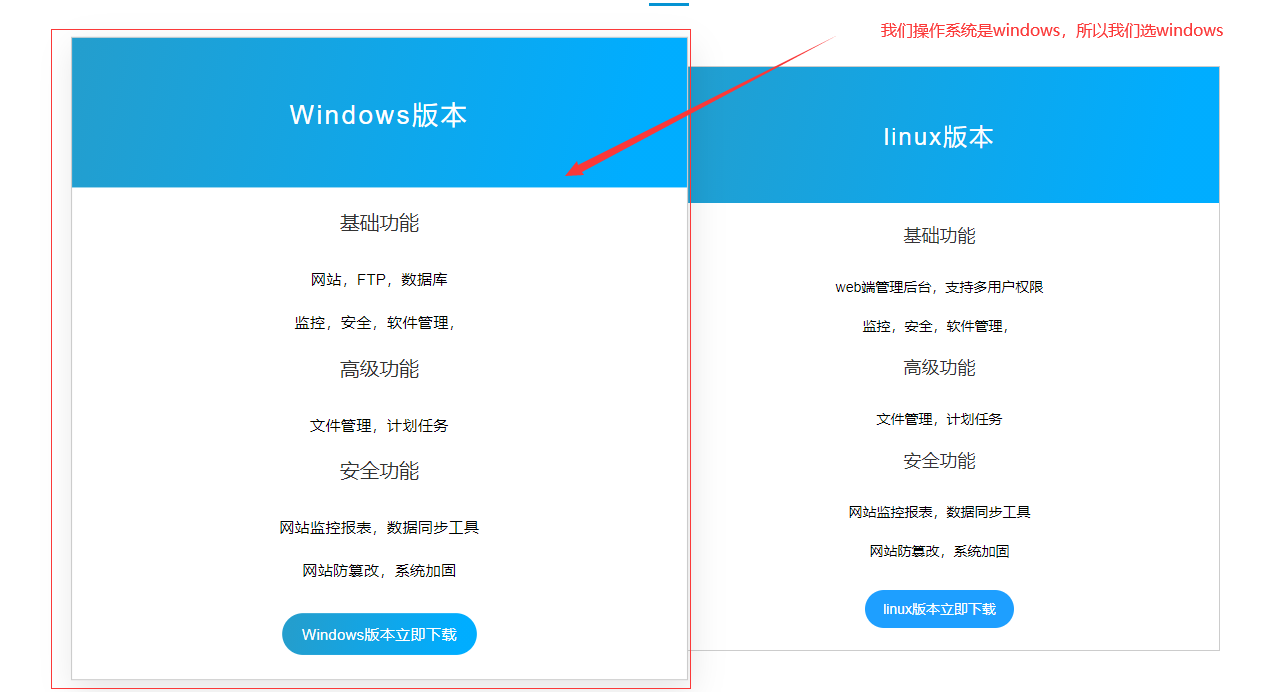Click 安全功能 heading in the linux card

939,461
